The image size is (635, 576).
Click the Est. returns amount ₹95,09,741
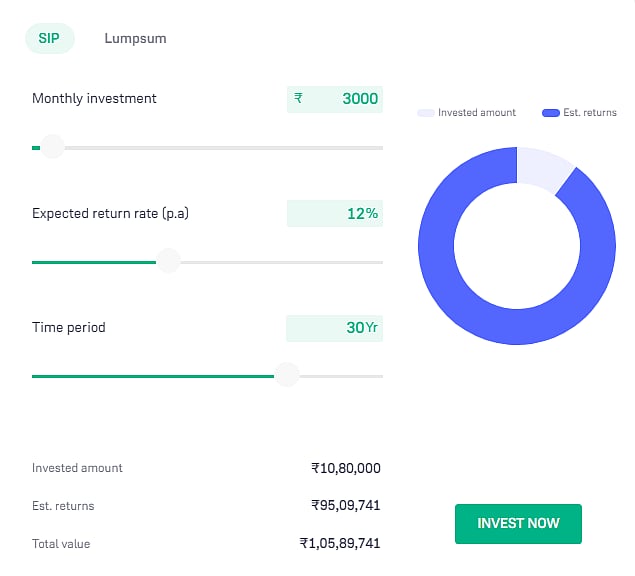point(345,506)
